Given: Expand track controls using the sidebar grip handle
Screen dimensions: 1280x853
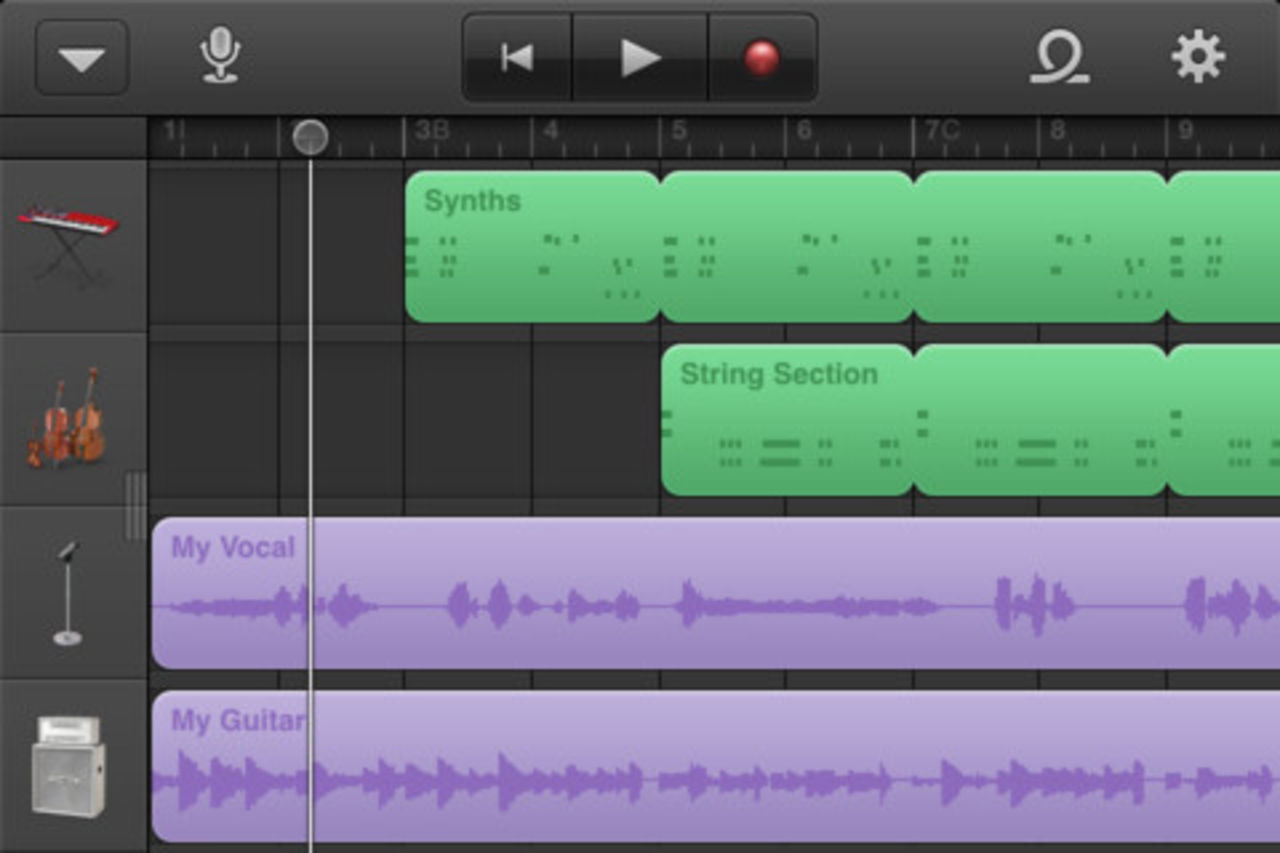Looking at the screenshot, I should tap(135, 506).
